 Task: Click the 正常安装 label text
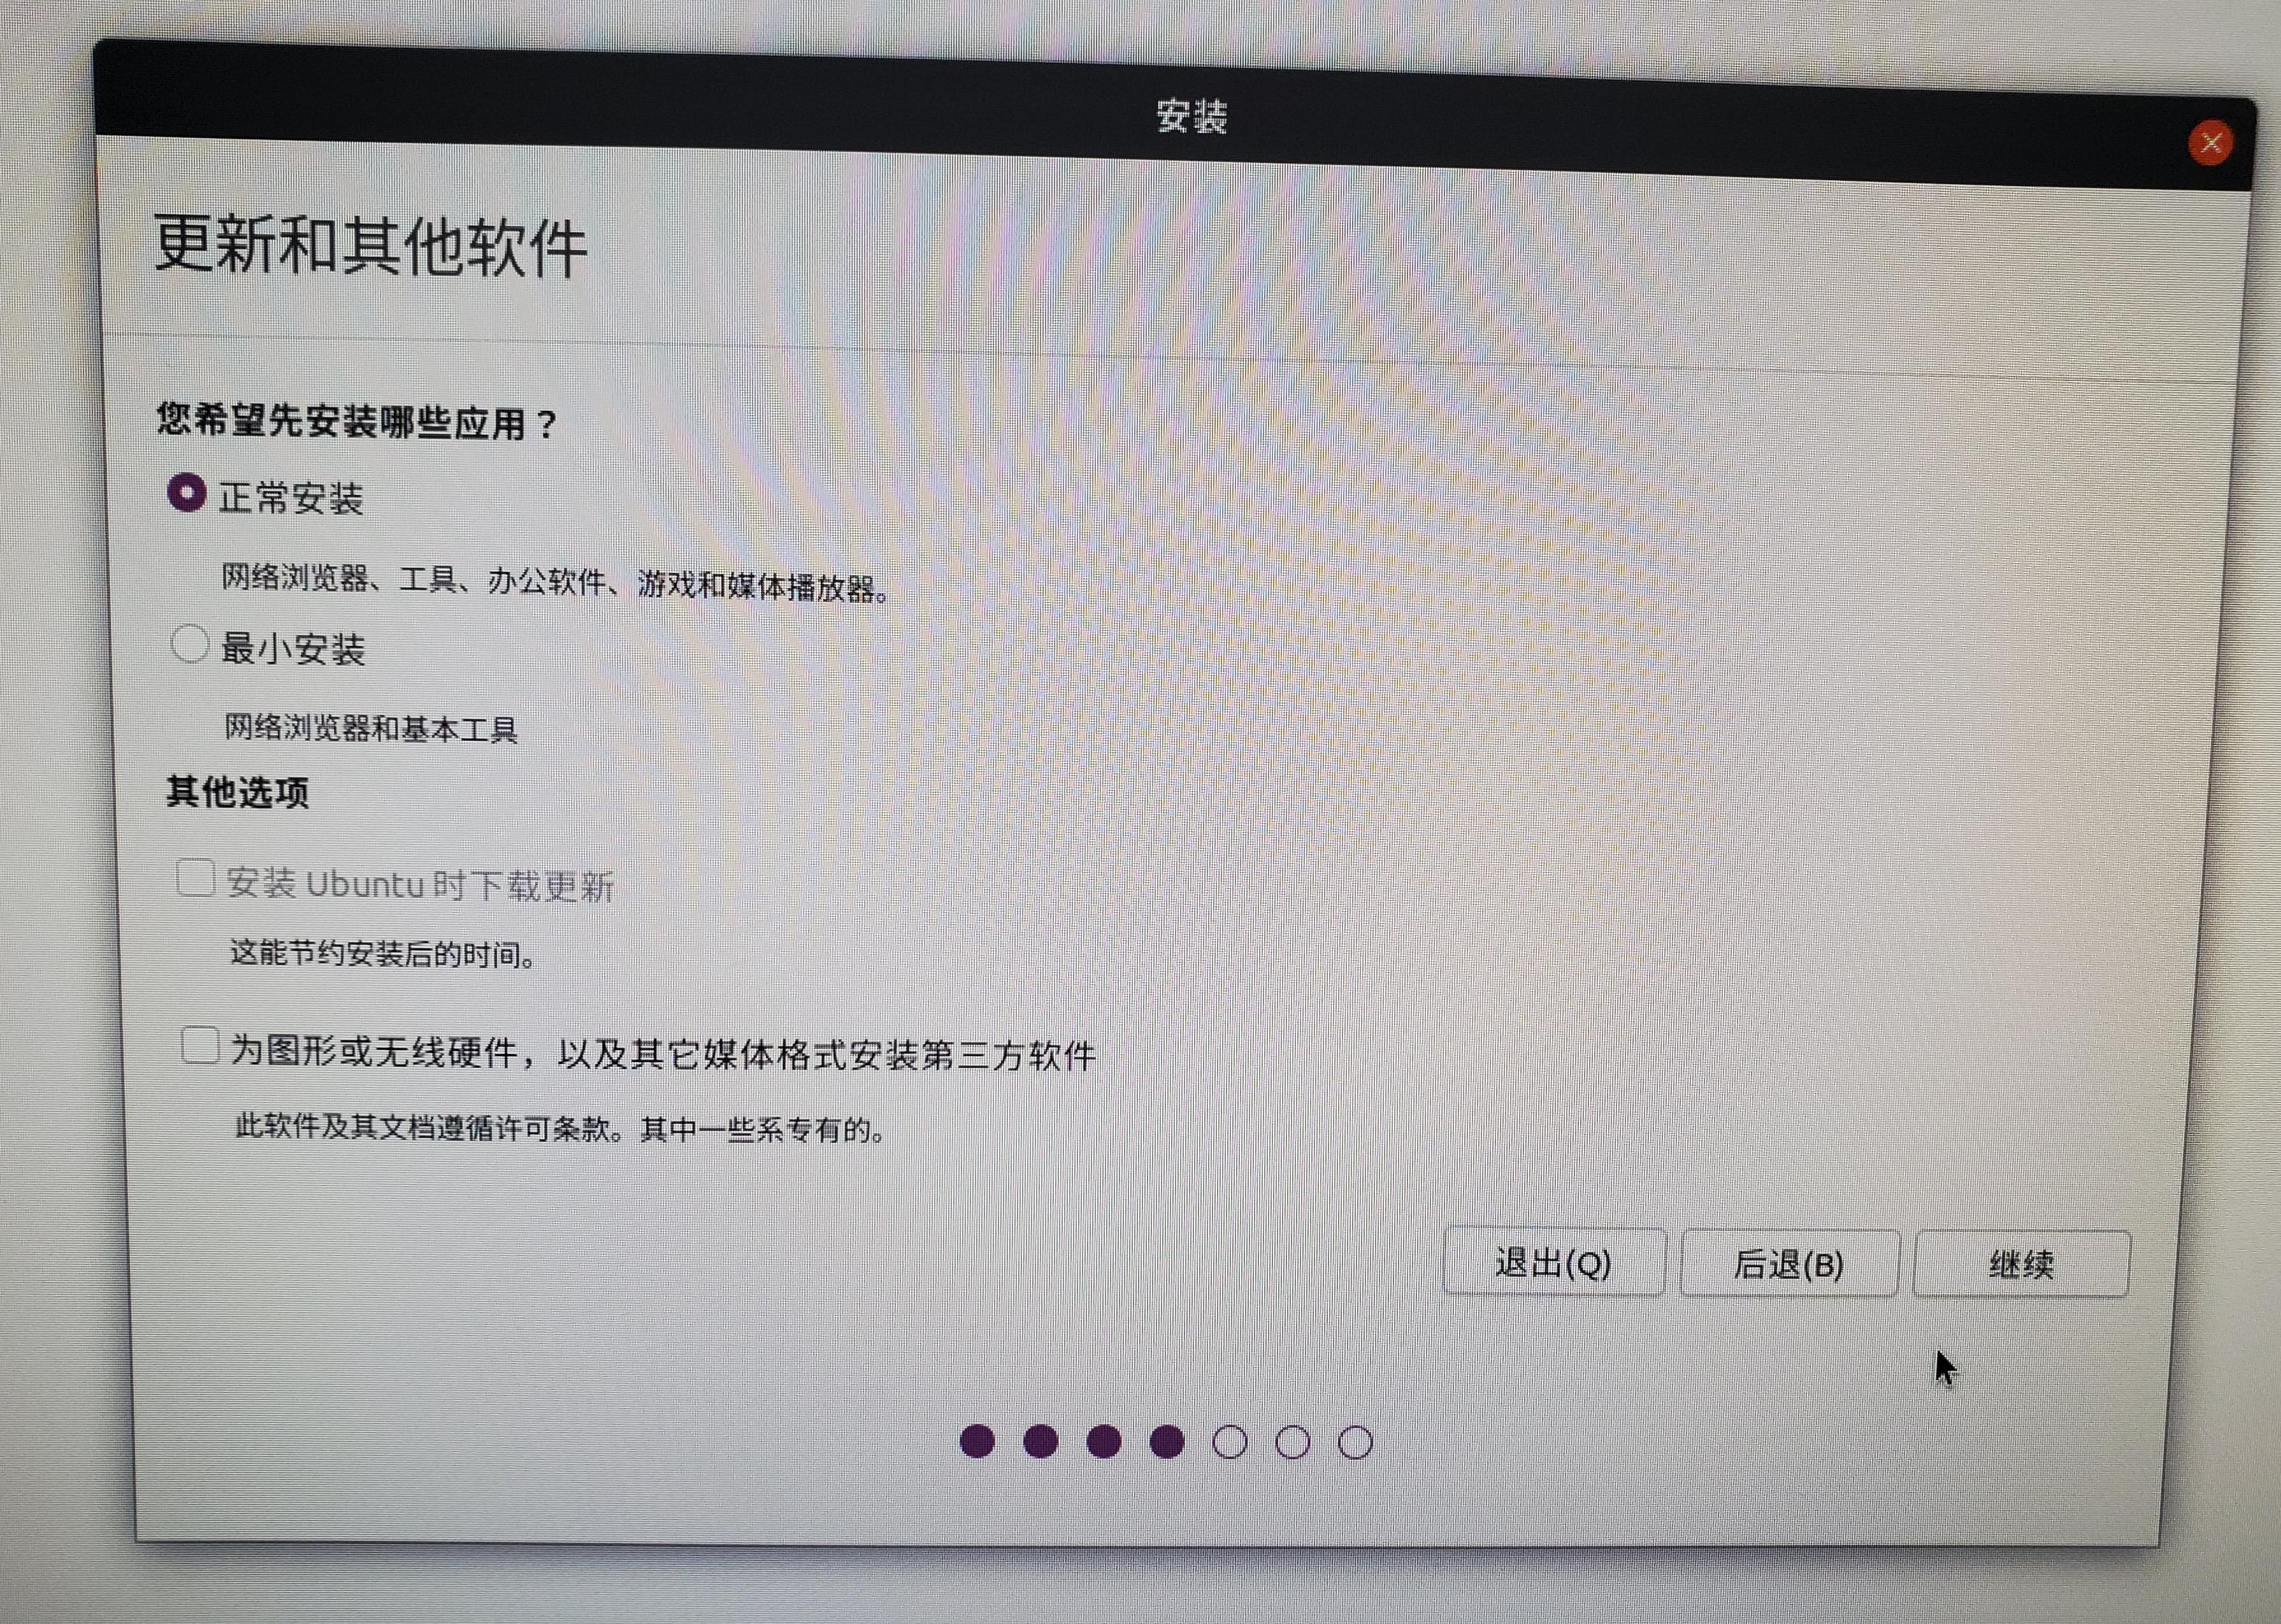click(x=291, y=498)
